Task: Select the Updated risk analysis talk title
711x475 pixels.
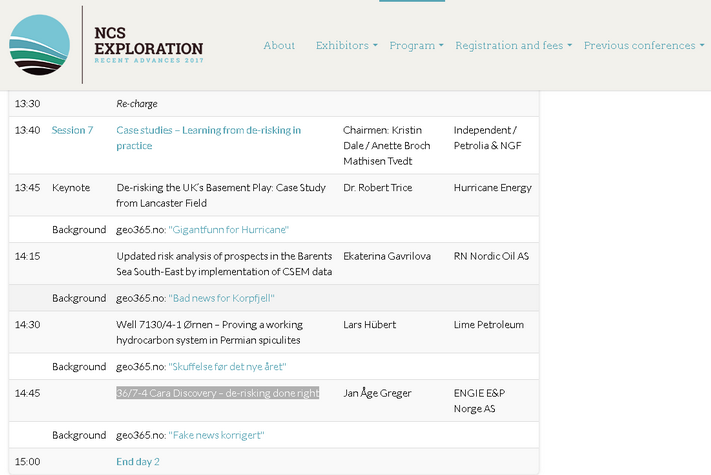Action: 224,264
